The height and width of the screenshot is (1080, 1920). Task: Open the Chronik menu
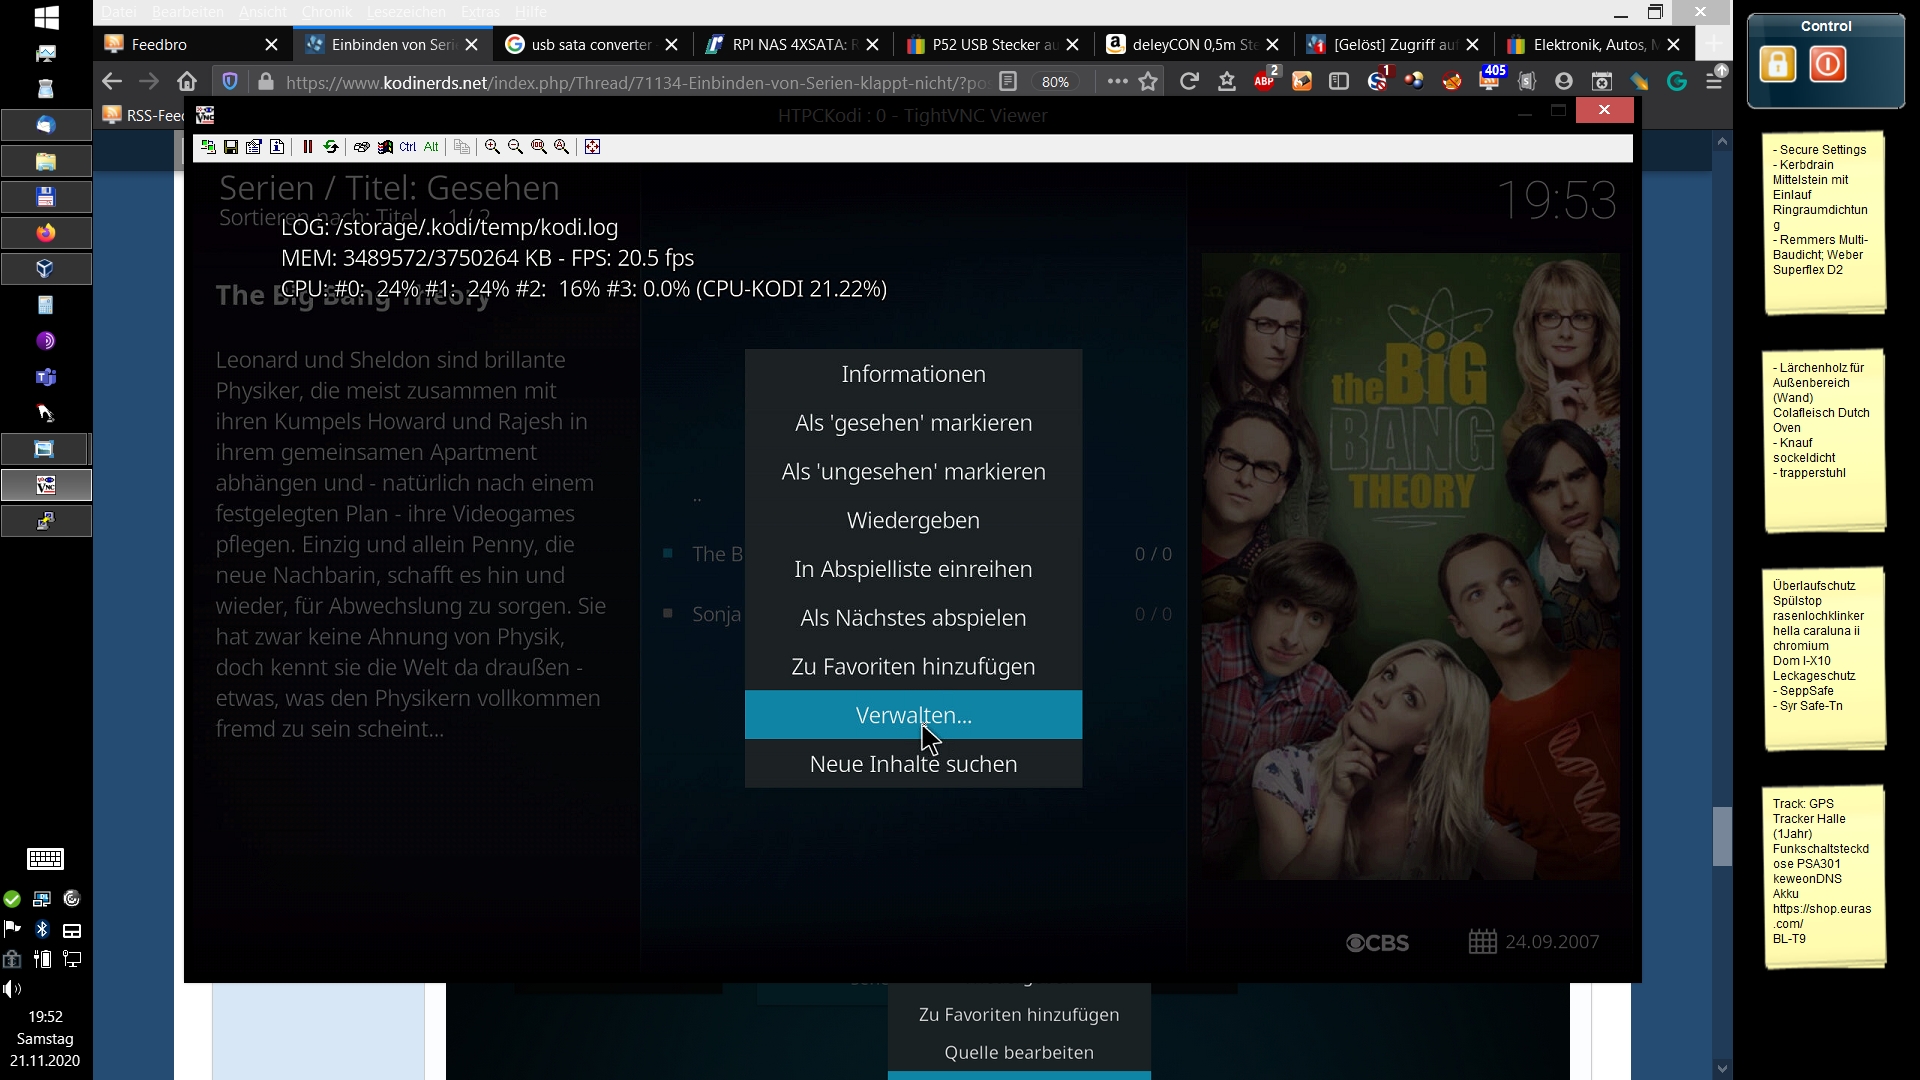coord(327,12)
